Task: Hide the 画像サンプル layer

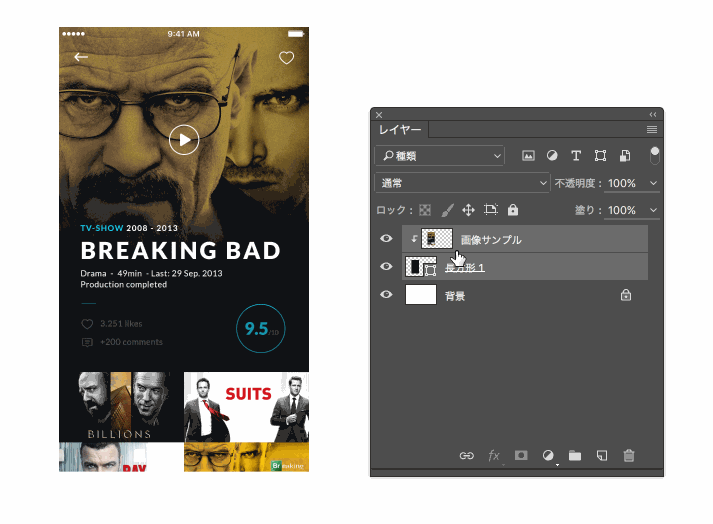Action: point(386,238)
